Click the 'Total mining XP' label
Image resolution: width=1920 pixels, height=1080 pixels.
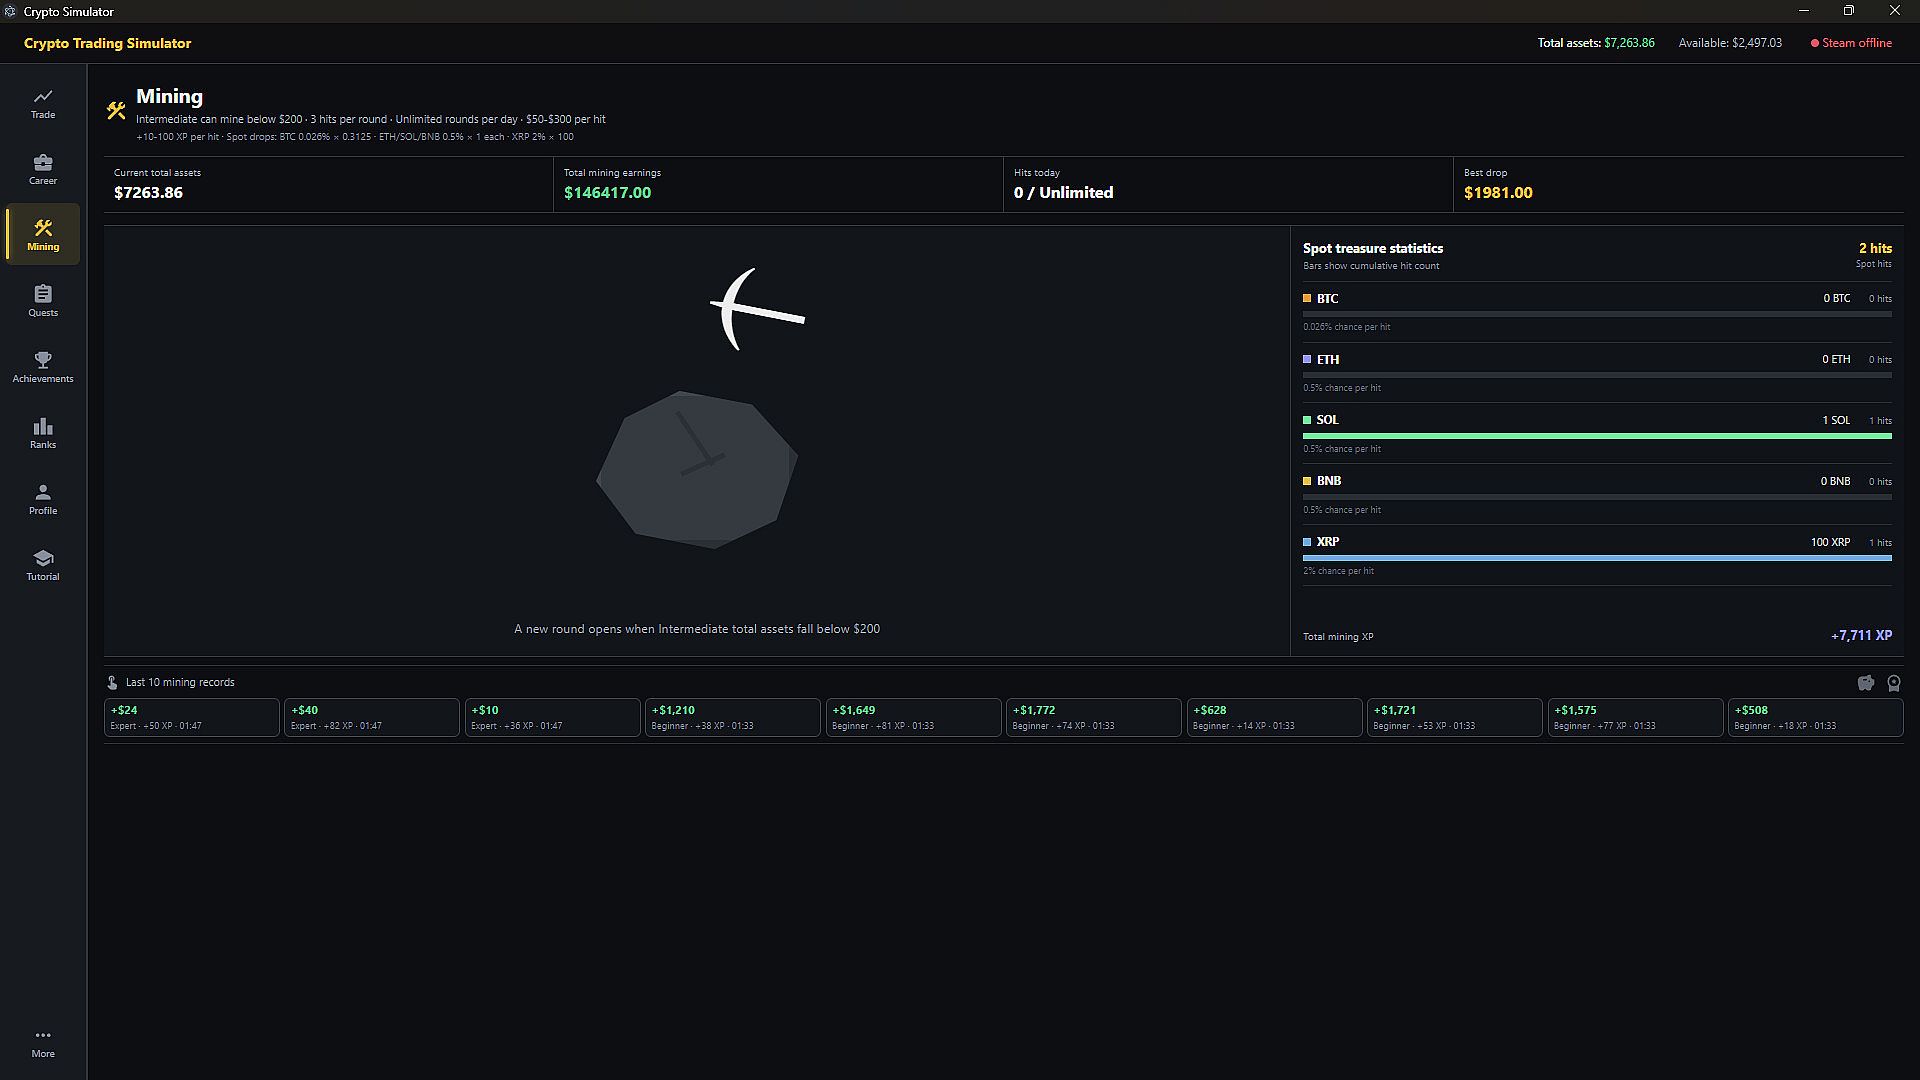[x=1338, y=637]
